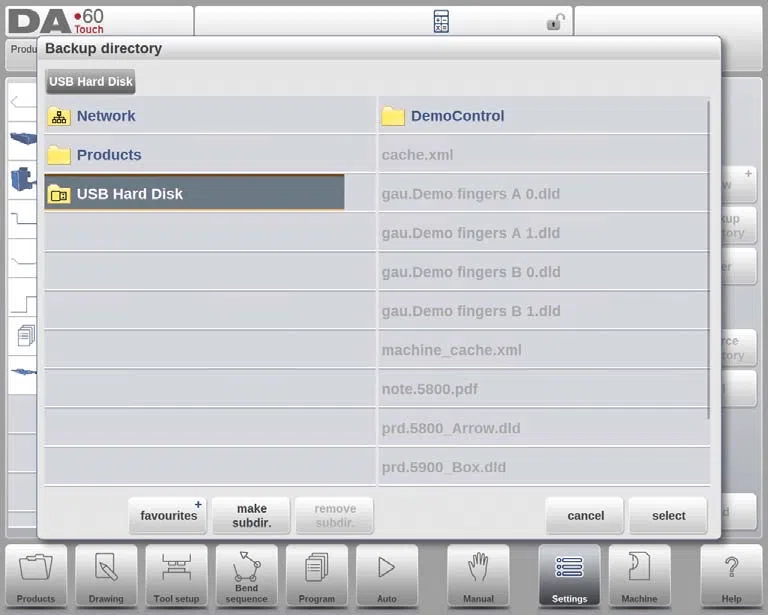Click the DemoControl folder icon
Viewport: 768px width, 615px height.
click(393, 117)
